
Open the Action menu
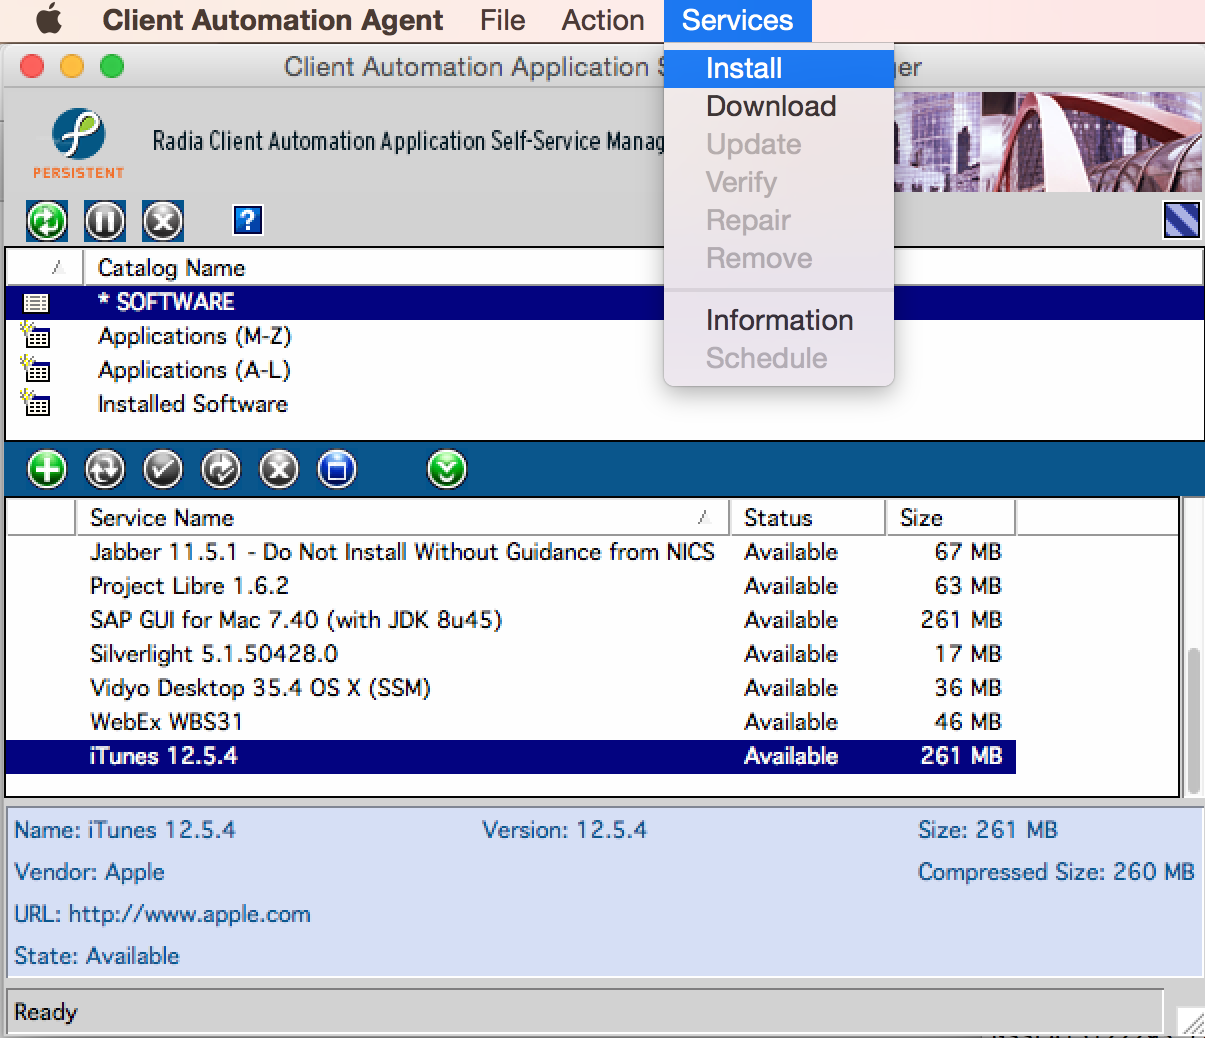(603, 20)
